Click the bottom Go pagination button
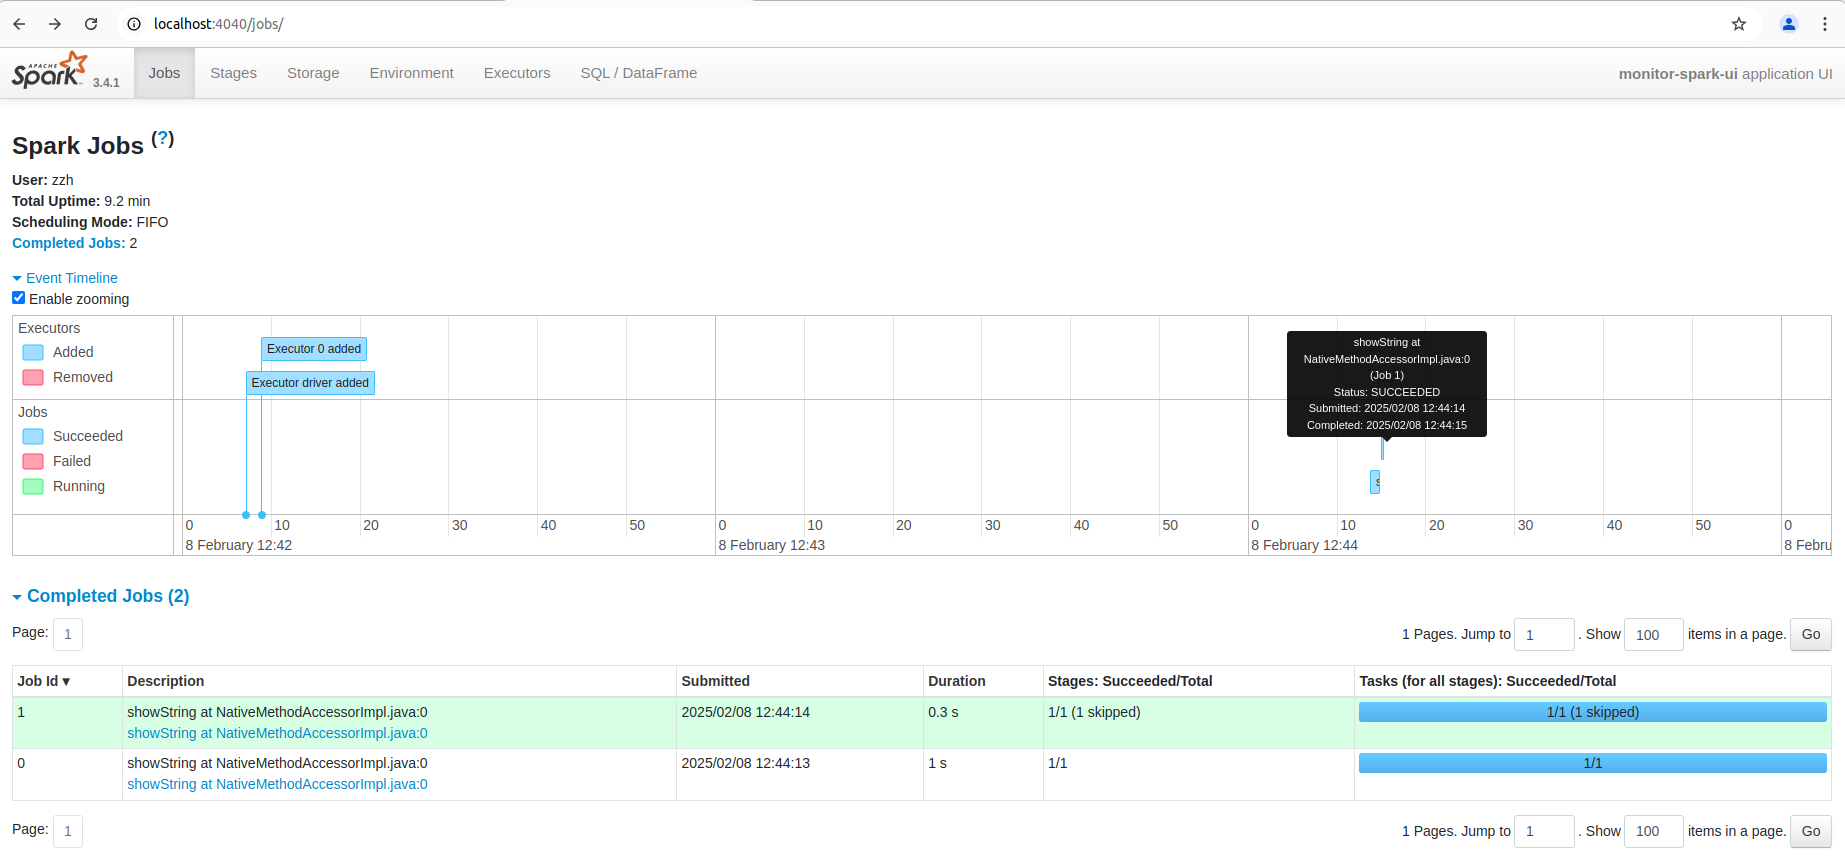The height and width of the screenshot is (860, 1845). pyautogui.click(x=1811, y=831)
